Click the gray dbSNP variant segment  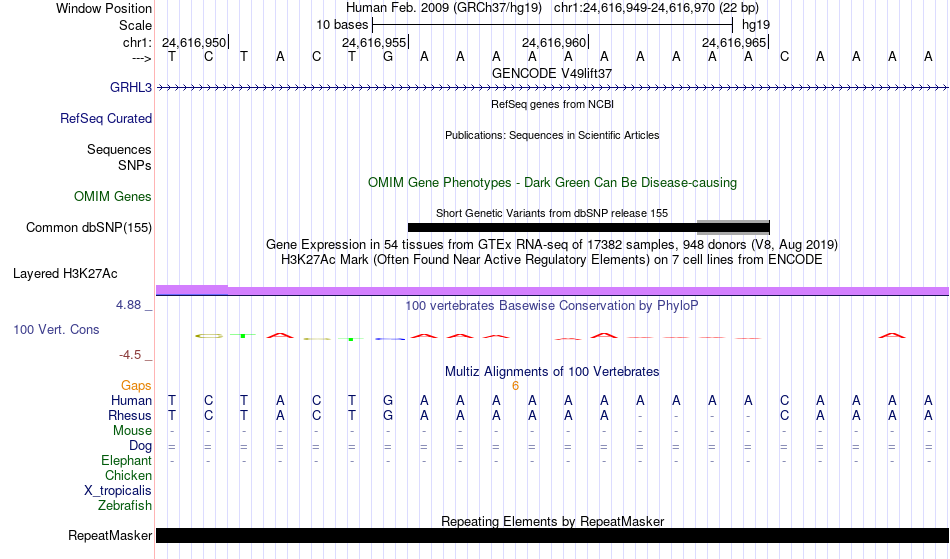[x=733, y=227]
